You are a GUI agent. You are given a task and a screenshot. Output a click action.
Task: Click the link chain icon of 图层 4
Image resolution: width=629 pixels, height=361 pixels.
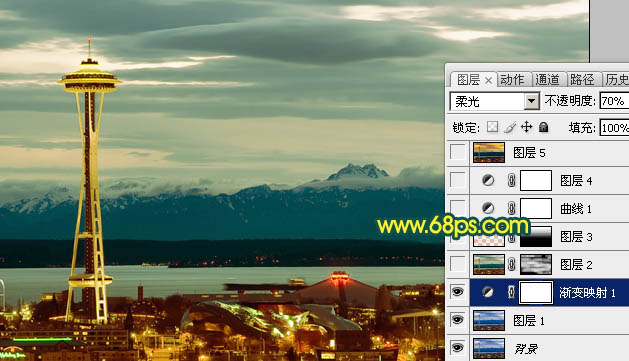pyautogui.click(x=511, y=180)
